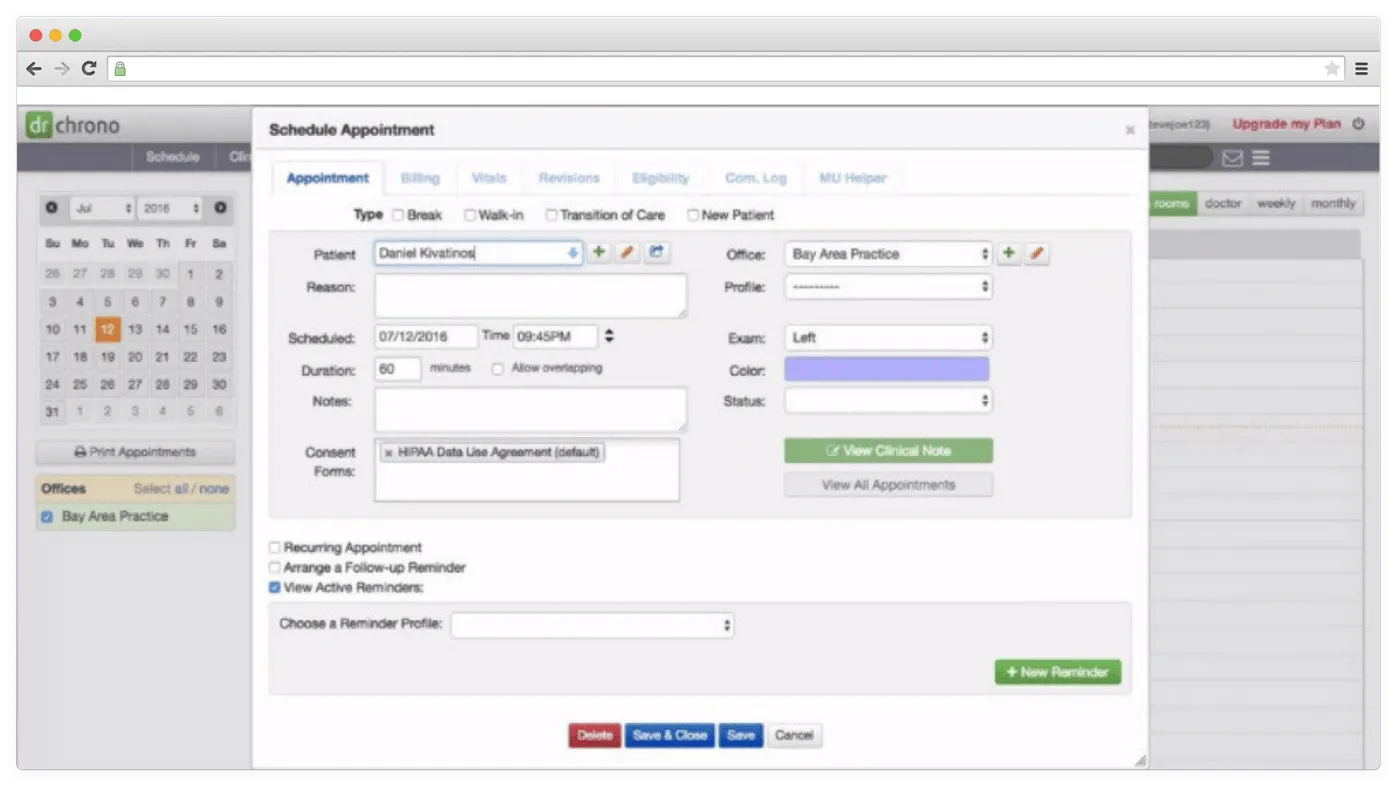Click the Duration minutes field
The height and width of the screenshot is (809, 1399).
point(398,369)
